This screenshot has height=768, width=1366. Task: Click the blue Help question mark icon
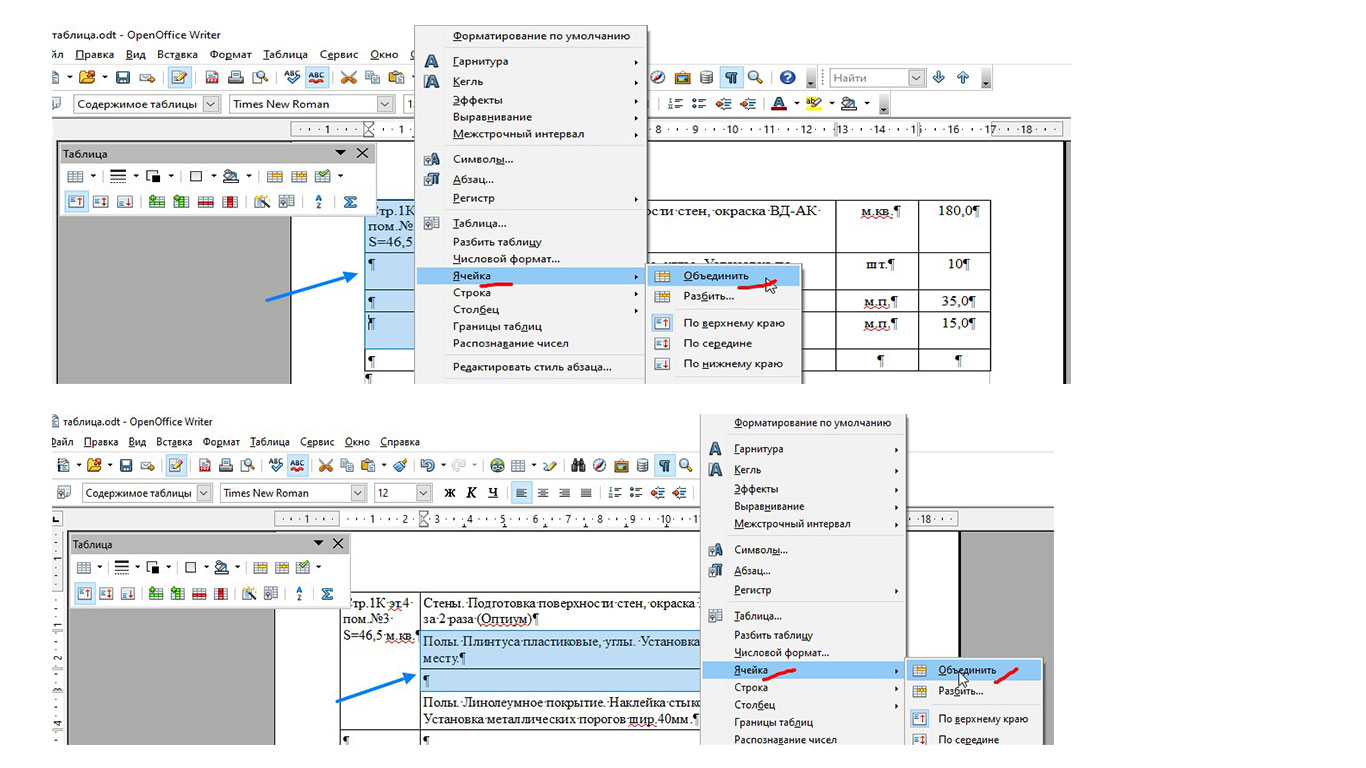pos(787,77)
